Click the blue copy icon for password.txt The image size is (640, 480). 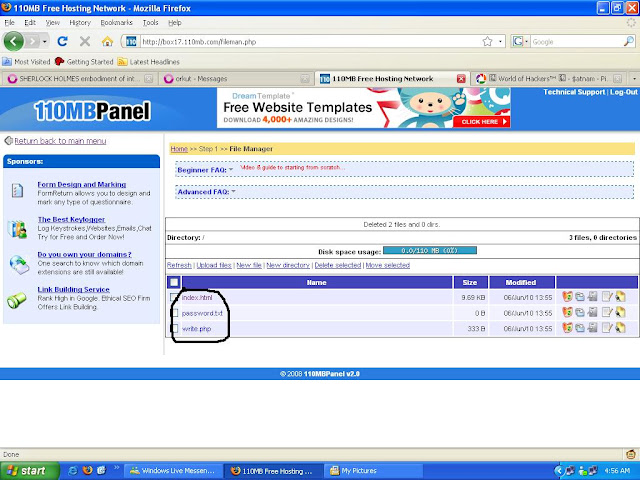(x=580, y=313)
